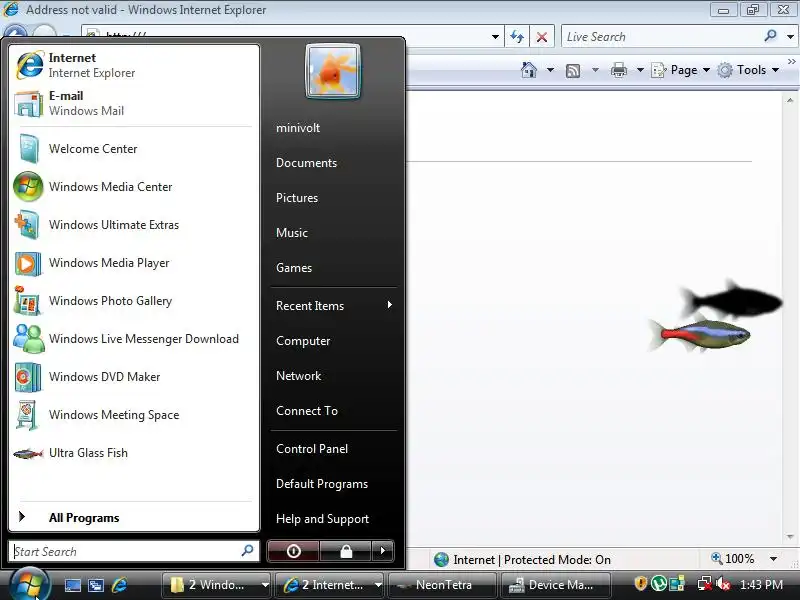
Task: Switch to Device Manager taskbar button
Action: click(x=555, y=585)
